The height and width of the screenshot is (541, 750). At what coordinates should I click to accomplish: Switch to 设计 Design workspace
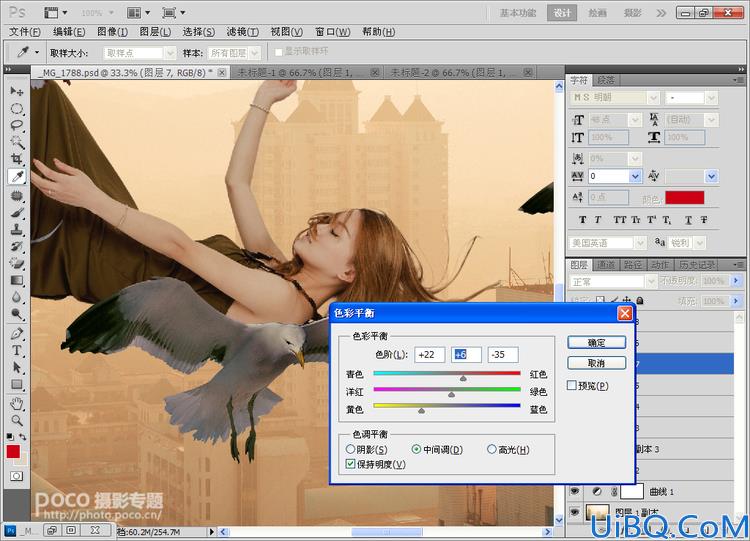[x=562, y=13]
